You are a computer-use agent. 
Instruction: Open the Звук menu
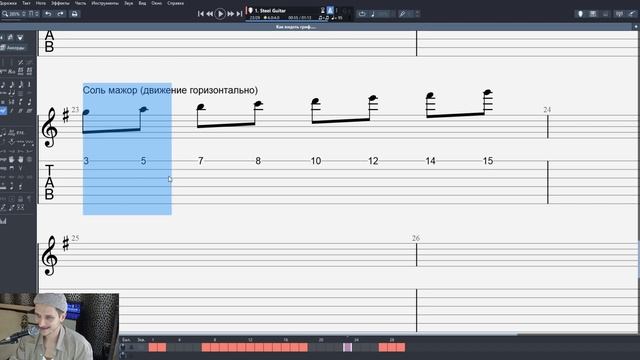pos(129,3)
